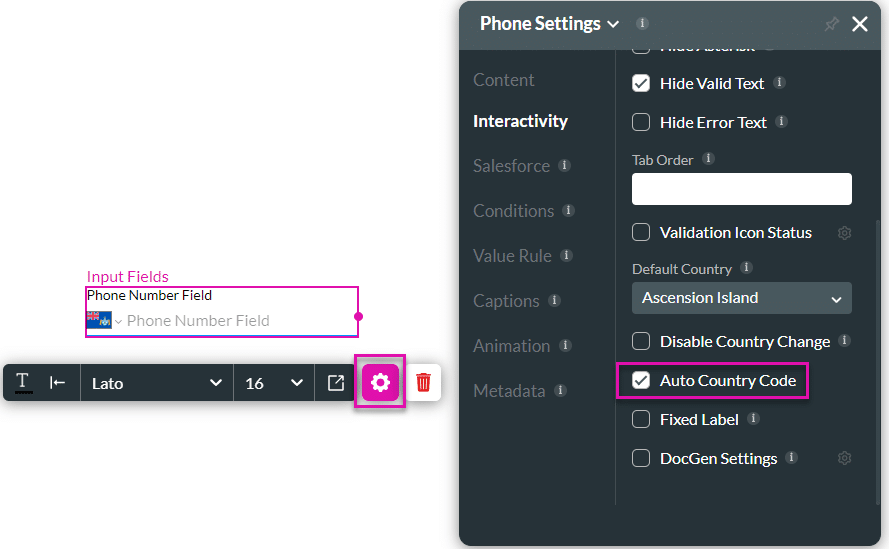889x549 pixels.
Task: Open the Default Country dropdown
Action: [x=741, y=298]
